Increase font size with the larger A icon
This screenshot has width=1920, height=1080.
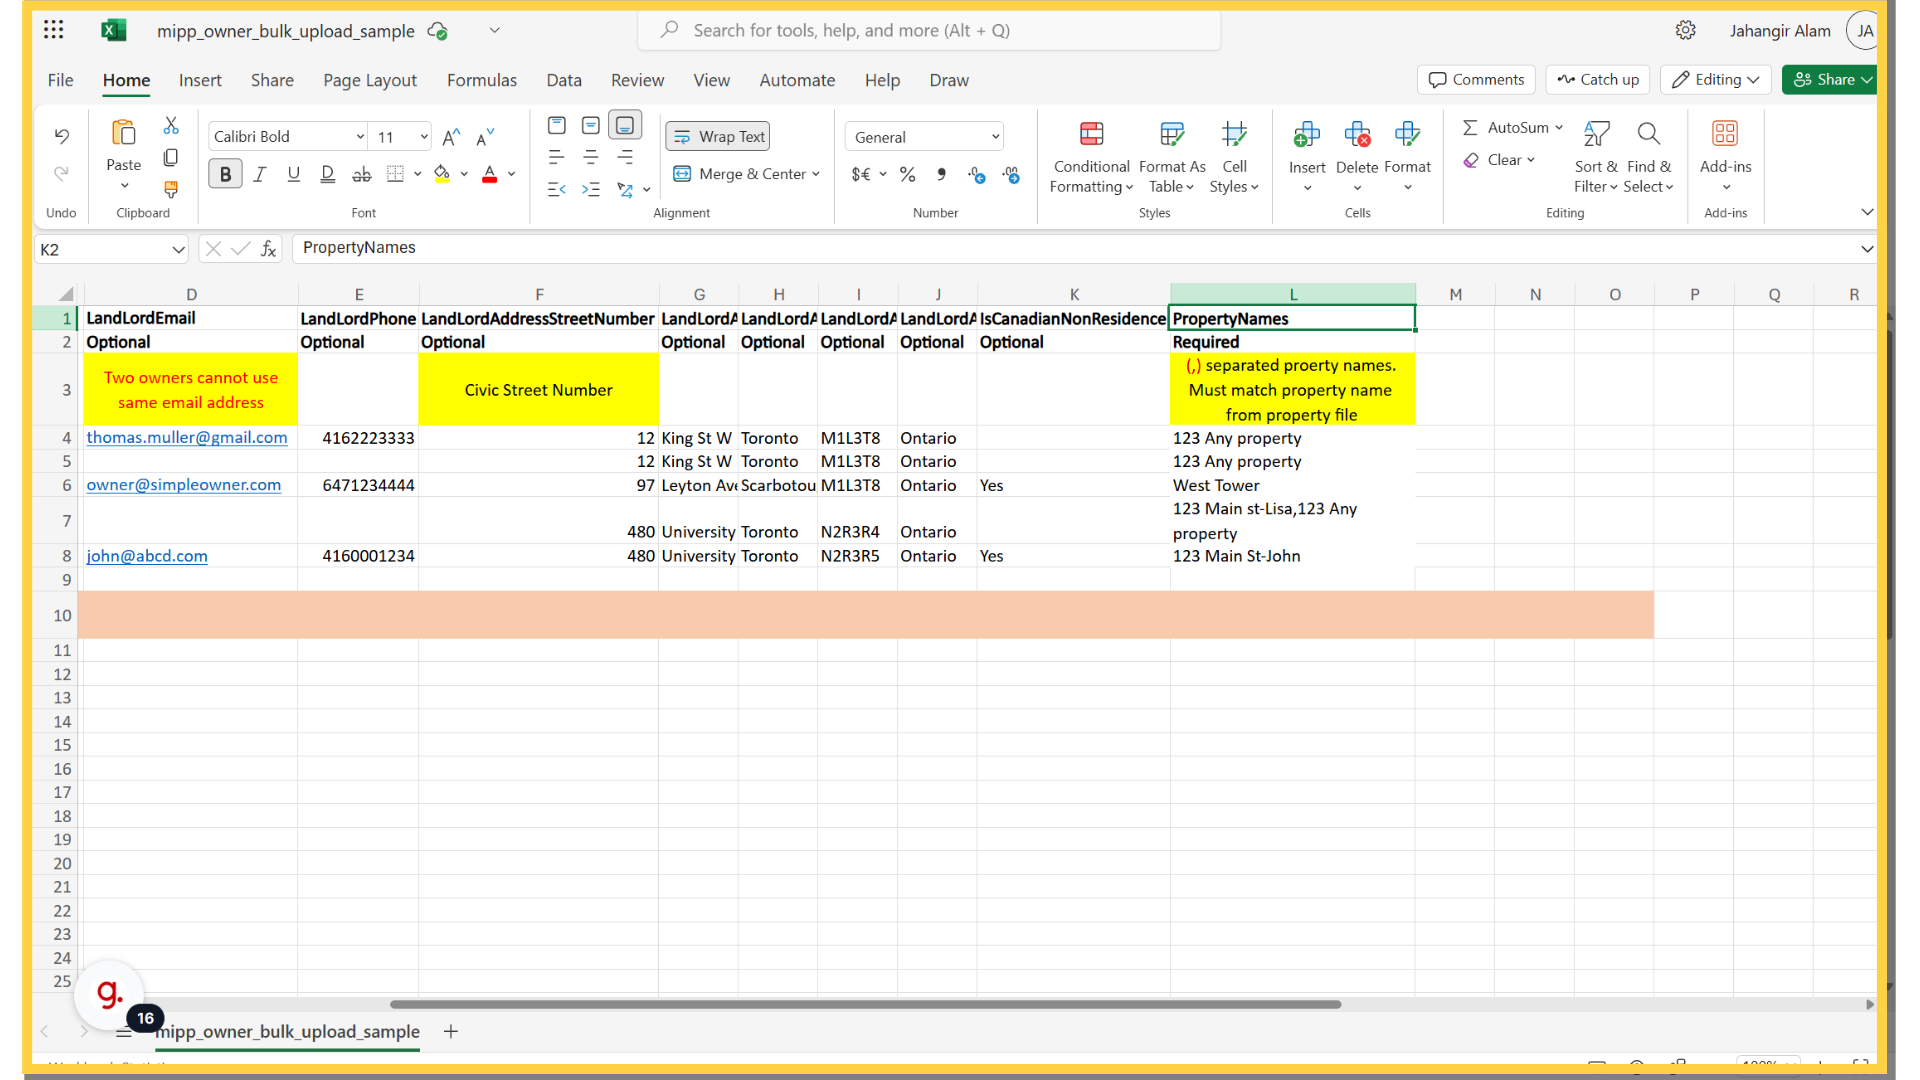452,137
